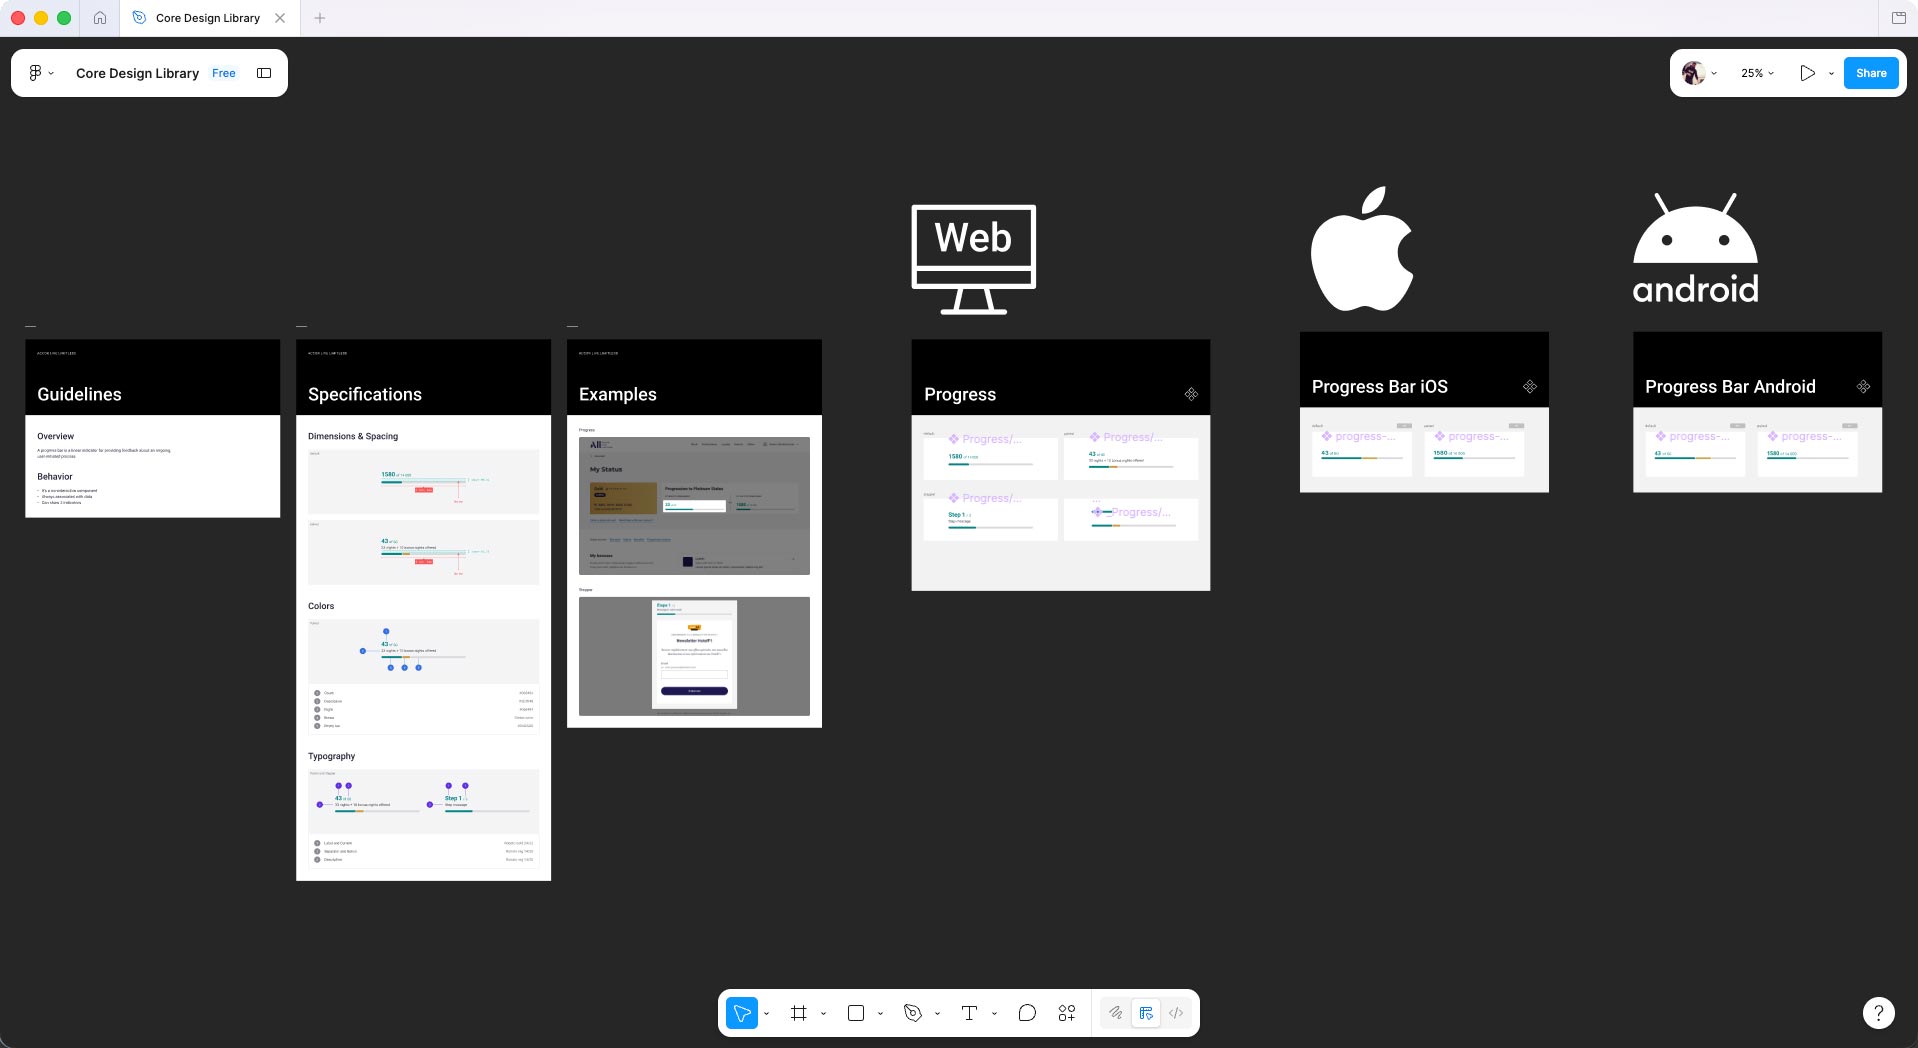Open the Help and resources button
This screenshot has height=1048, width=1918.
pos(1879,1013)
